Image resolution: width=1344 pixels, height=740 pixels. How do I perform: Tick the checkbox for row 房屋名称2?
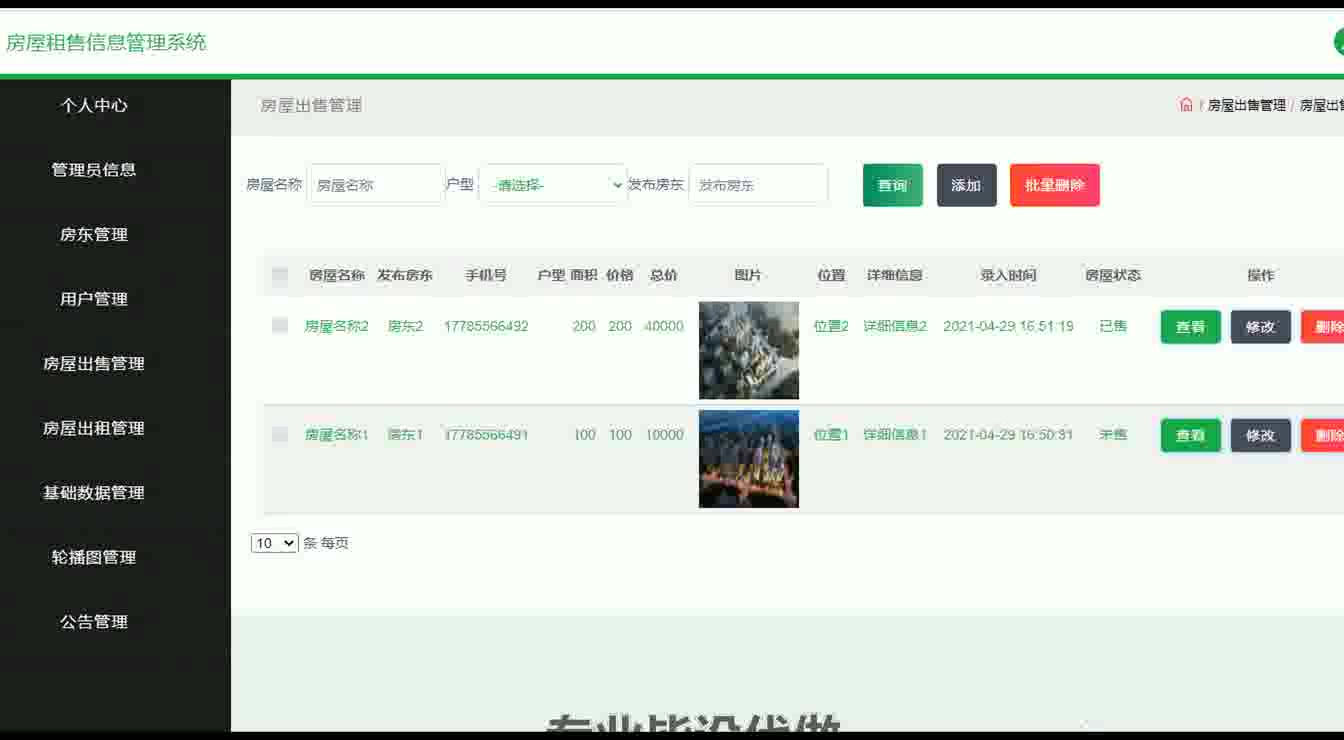280,326
